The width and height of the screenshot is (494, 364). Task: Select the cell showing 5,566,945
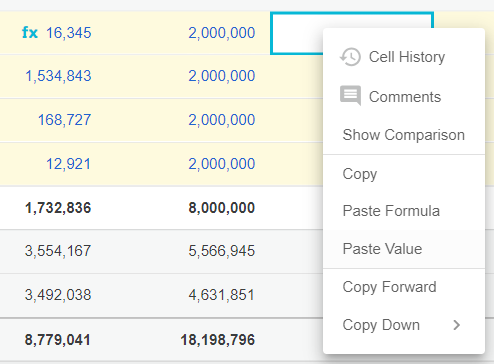click(222, 251)
